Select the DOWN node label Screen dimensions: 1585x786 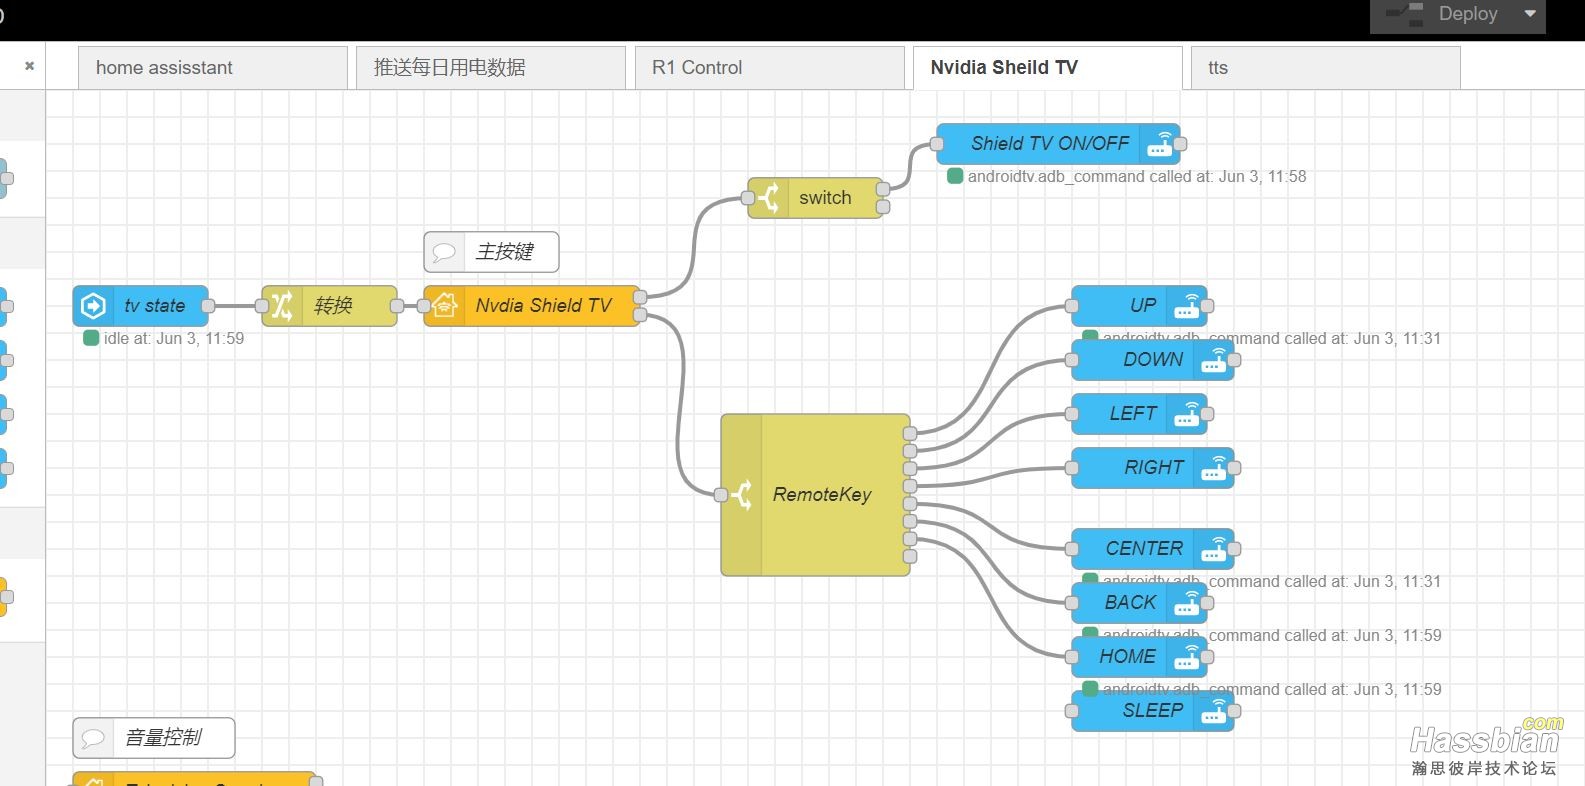(1153, 360)
